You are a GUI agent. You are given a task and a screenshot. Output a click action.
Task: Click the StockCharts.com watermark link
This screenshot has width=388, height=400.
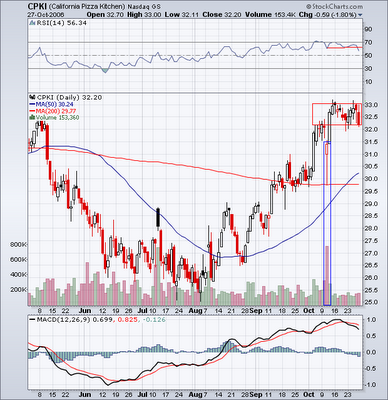[x=334, y=7]
